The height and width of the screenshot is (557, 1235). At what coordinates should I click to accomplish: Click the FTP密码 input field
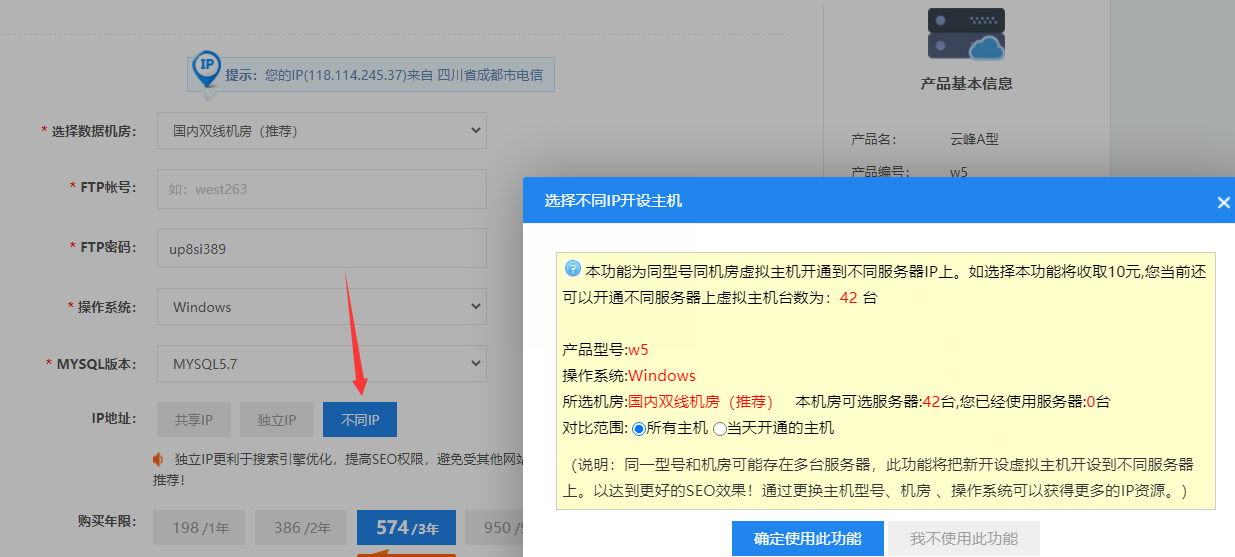coord(321,248)
